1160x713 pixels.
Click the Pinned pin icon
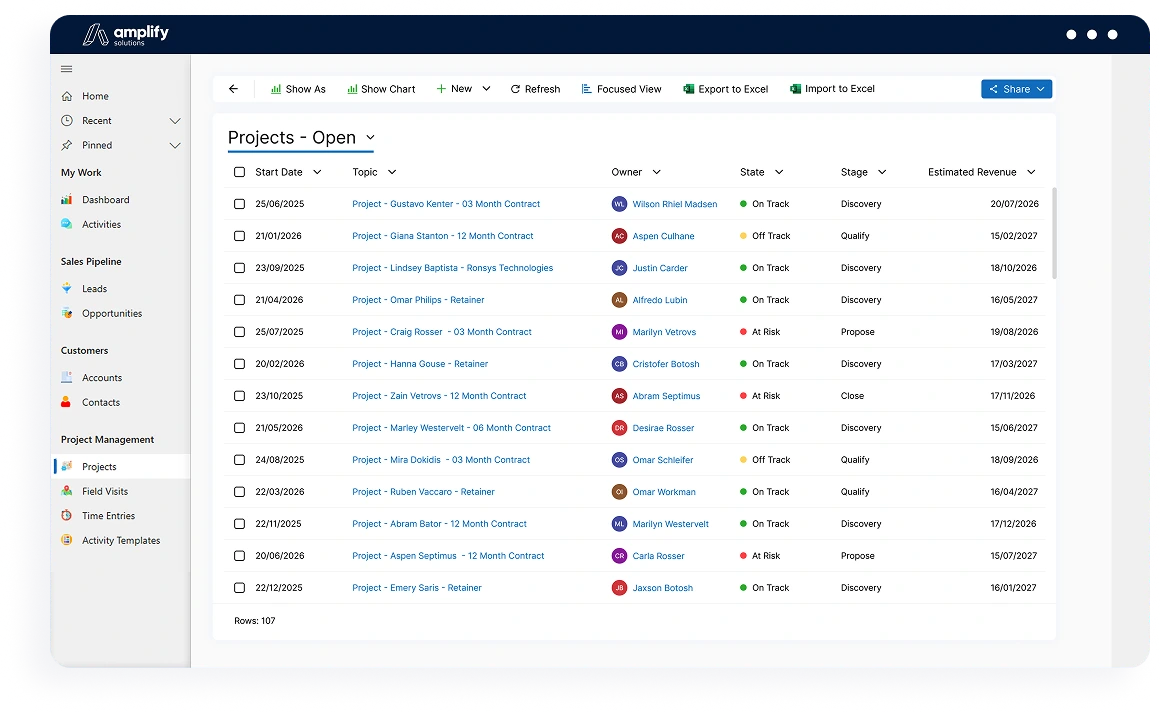[x=67, y=145]
